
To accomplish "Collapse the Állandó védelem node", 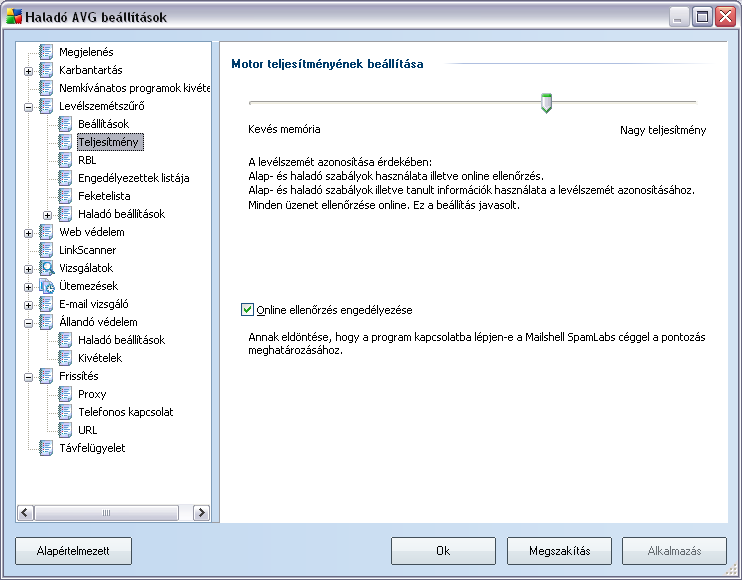I will coord(28,324).
